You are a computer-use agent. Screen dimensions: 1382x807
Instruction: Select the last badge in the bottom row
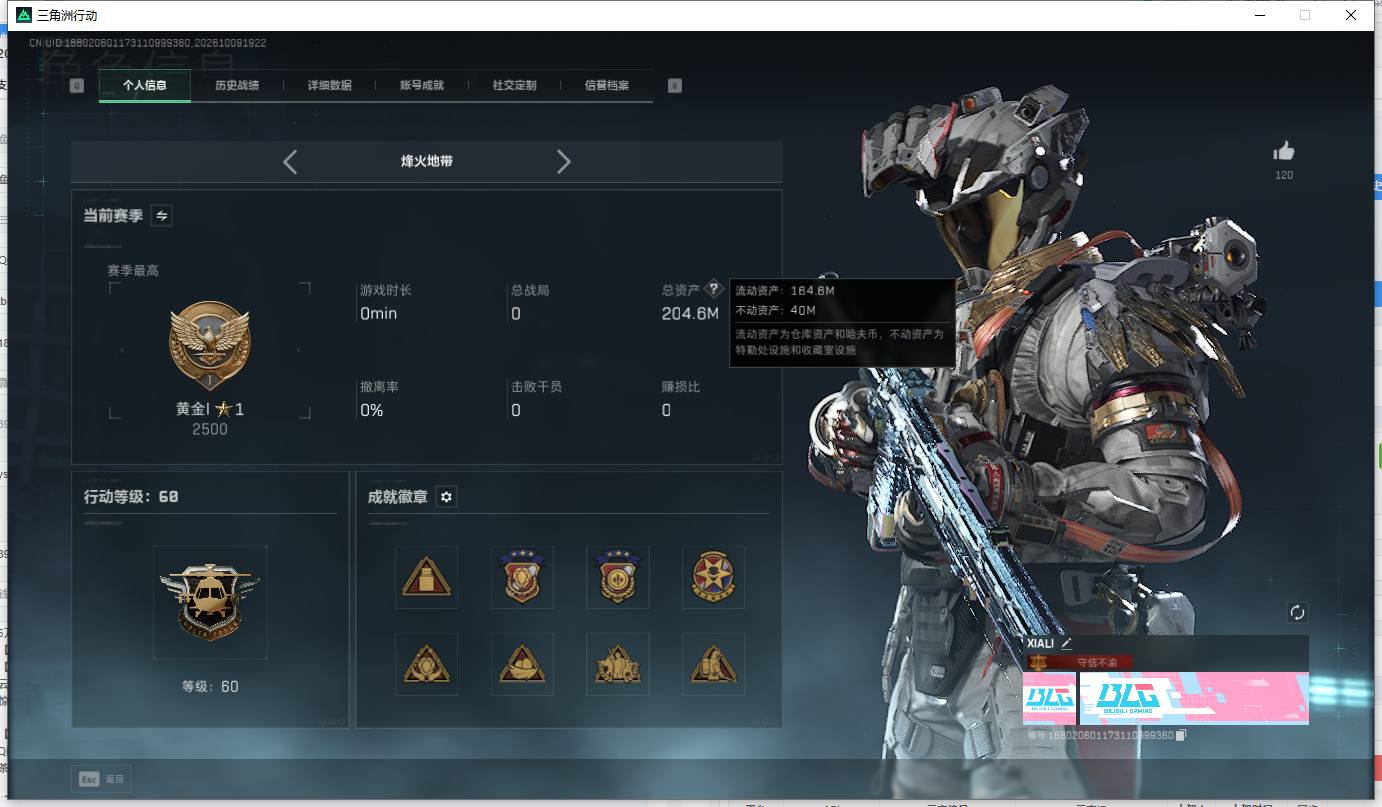(713, 664)
